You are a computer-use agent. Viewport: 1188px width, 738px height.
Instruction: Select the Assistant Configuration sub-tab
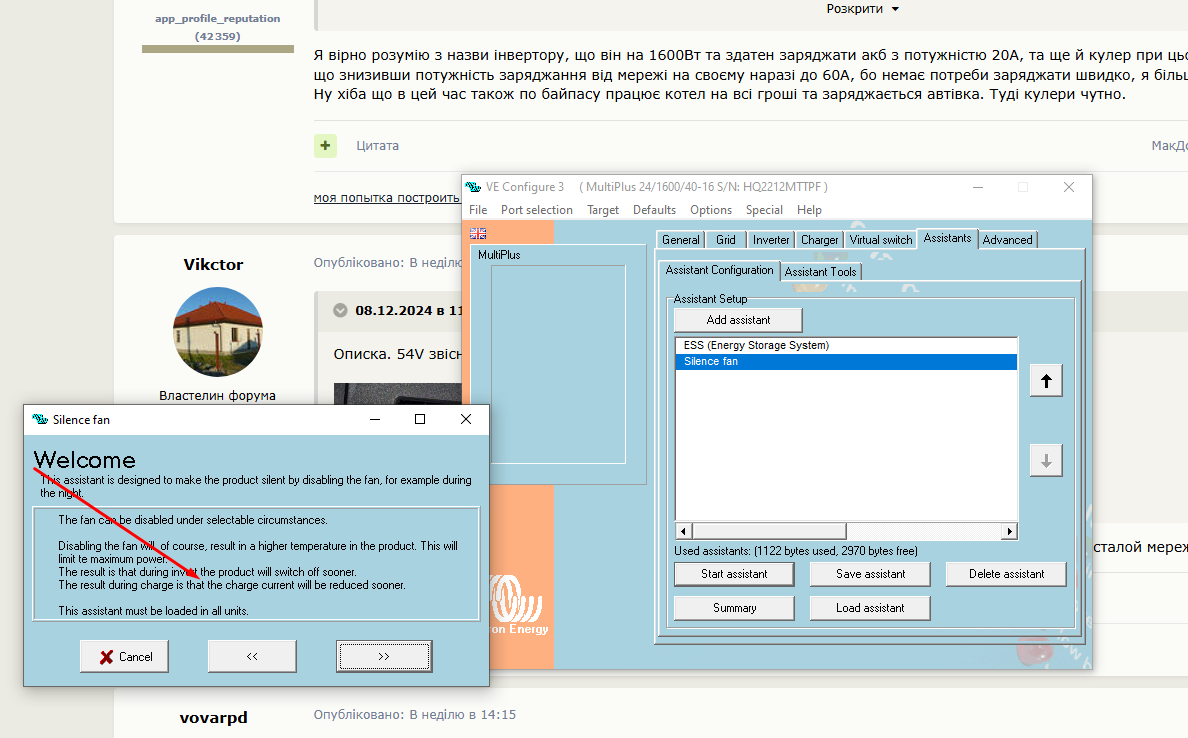(x=719, y=270)
